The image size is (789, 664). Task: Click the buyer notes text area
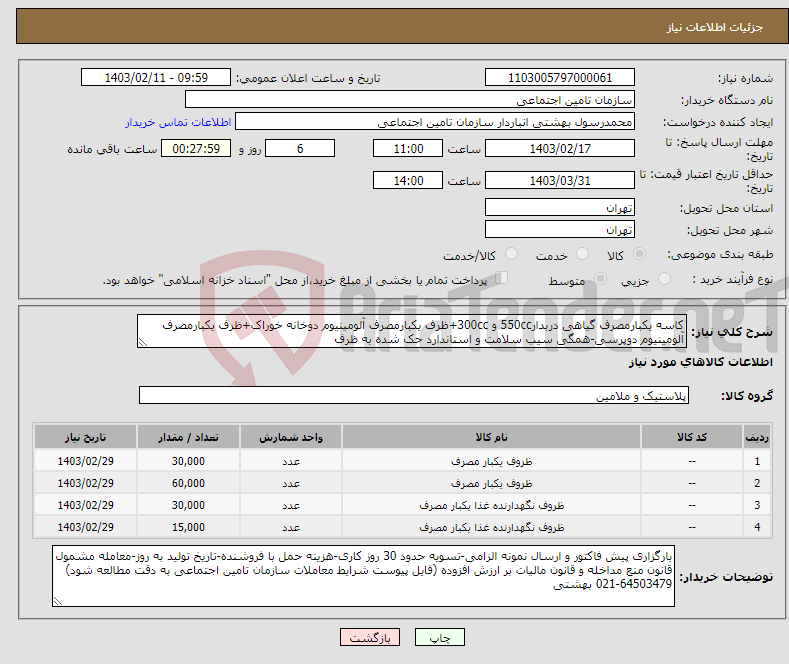[363, 576]
